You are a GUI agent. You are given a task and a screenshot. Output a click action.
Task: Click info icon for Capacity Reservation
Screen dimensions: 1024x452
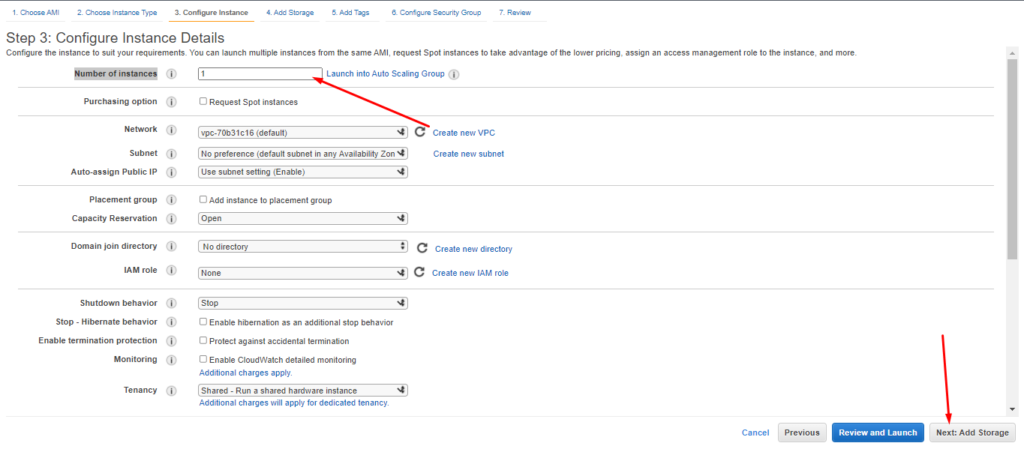tap(172, 219)
